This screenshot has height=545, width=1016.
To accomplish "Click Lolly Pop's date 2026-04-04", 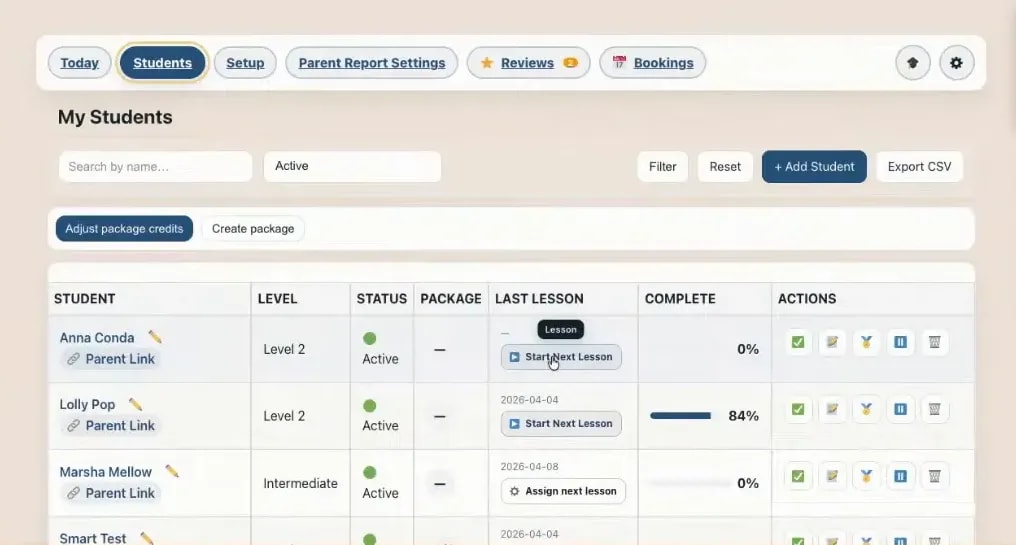I will 529,400.
